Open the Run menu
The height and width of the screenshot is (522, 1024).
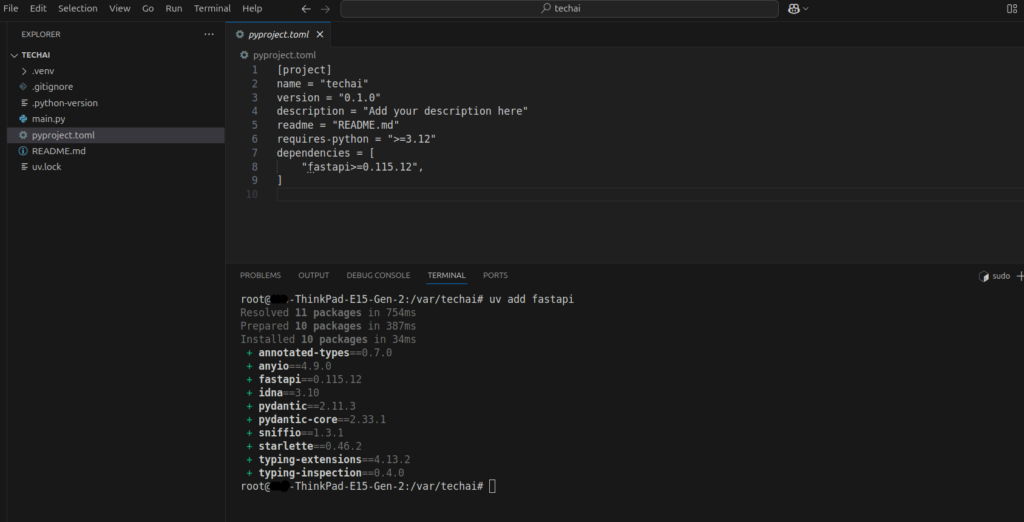point(174,8)
